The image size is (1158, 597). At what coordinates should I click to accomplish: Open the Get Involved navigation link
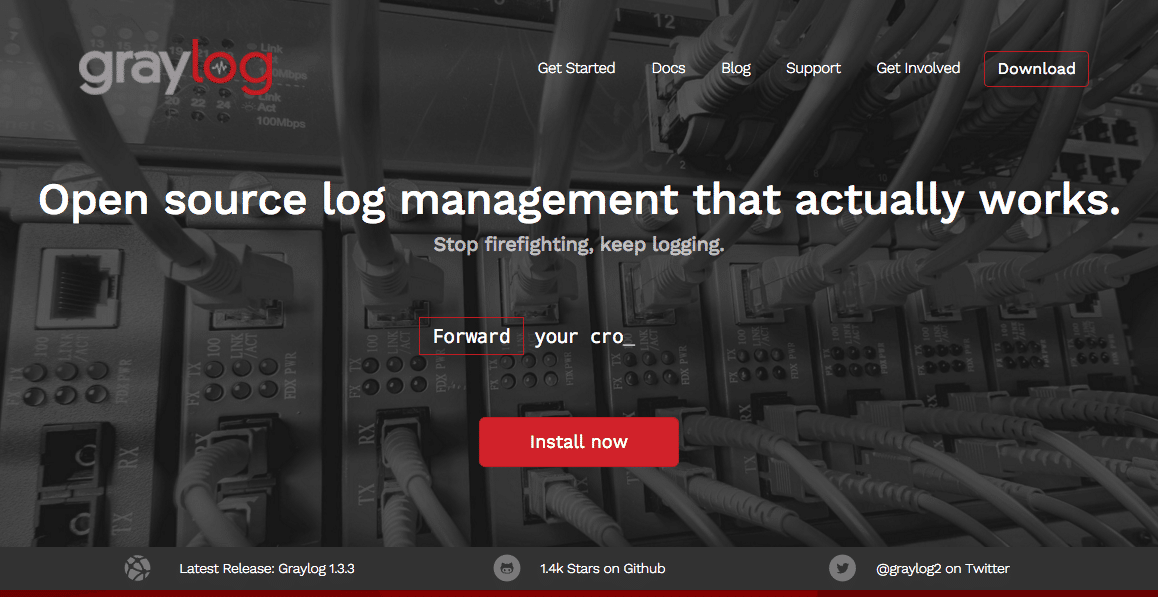[918, 68]
